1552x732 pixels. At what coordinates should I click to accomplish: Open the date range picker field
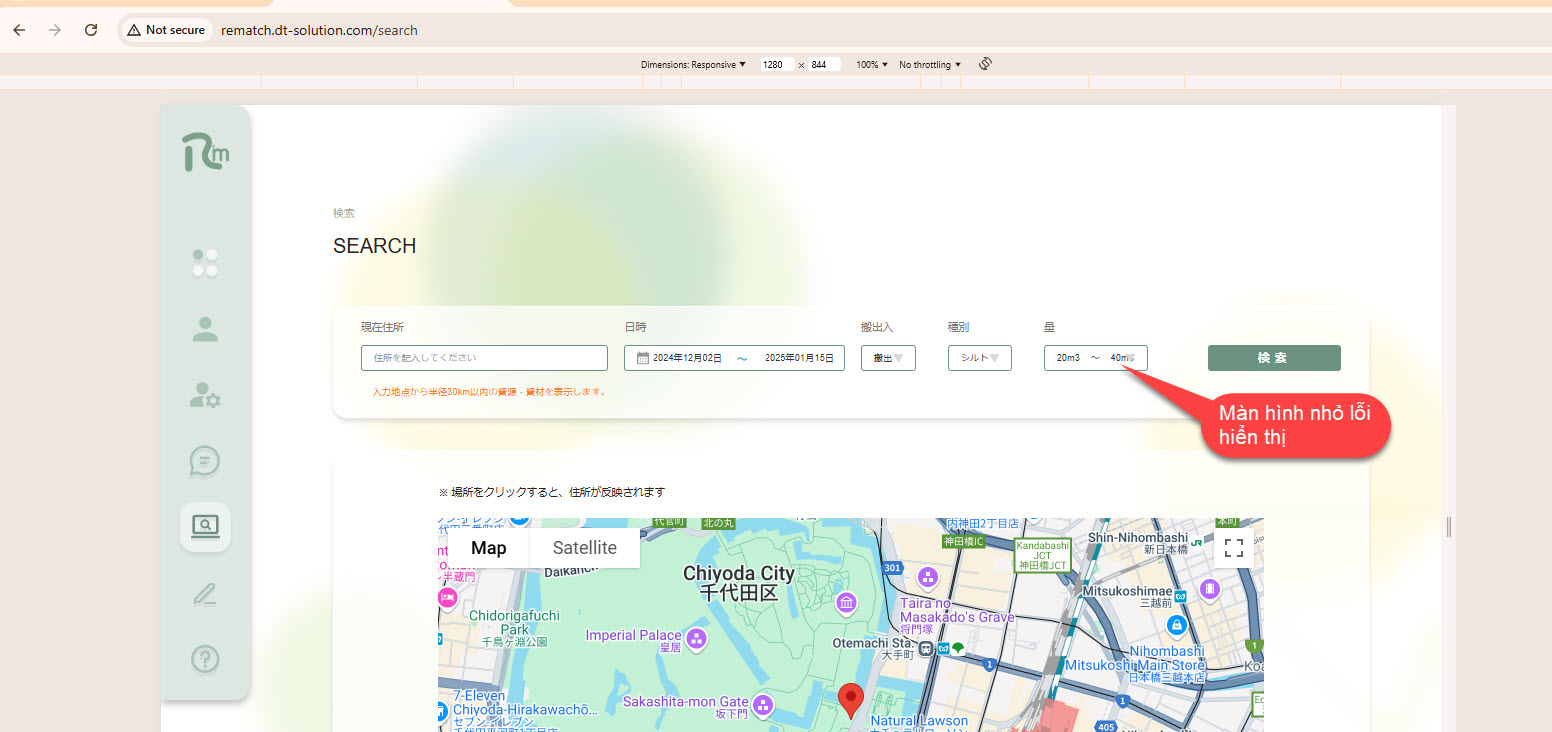click(734, 358)
